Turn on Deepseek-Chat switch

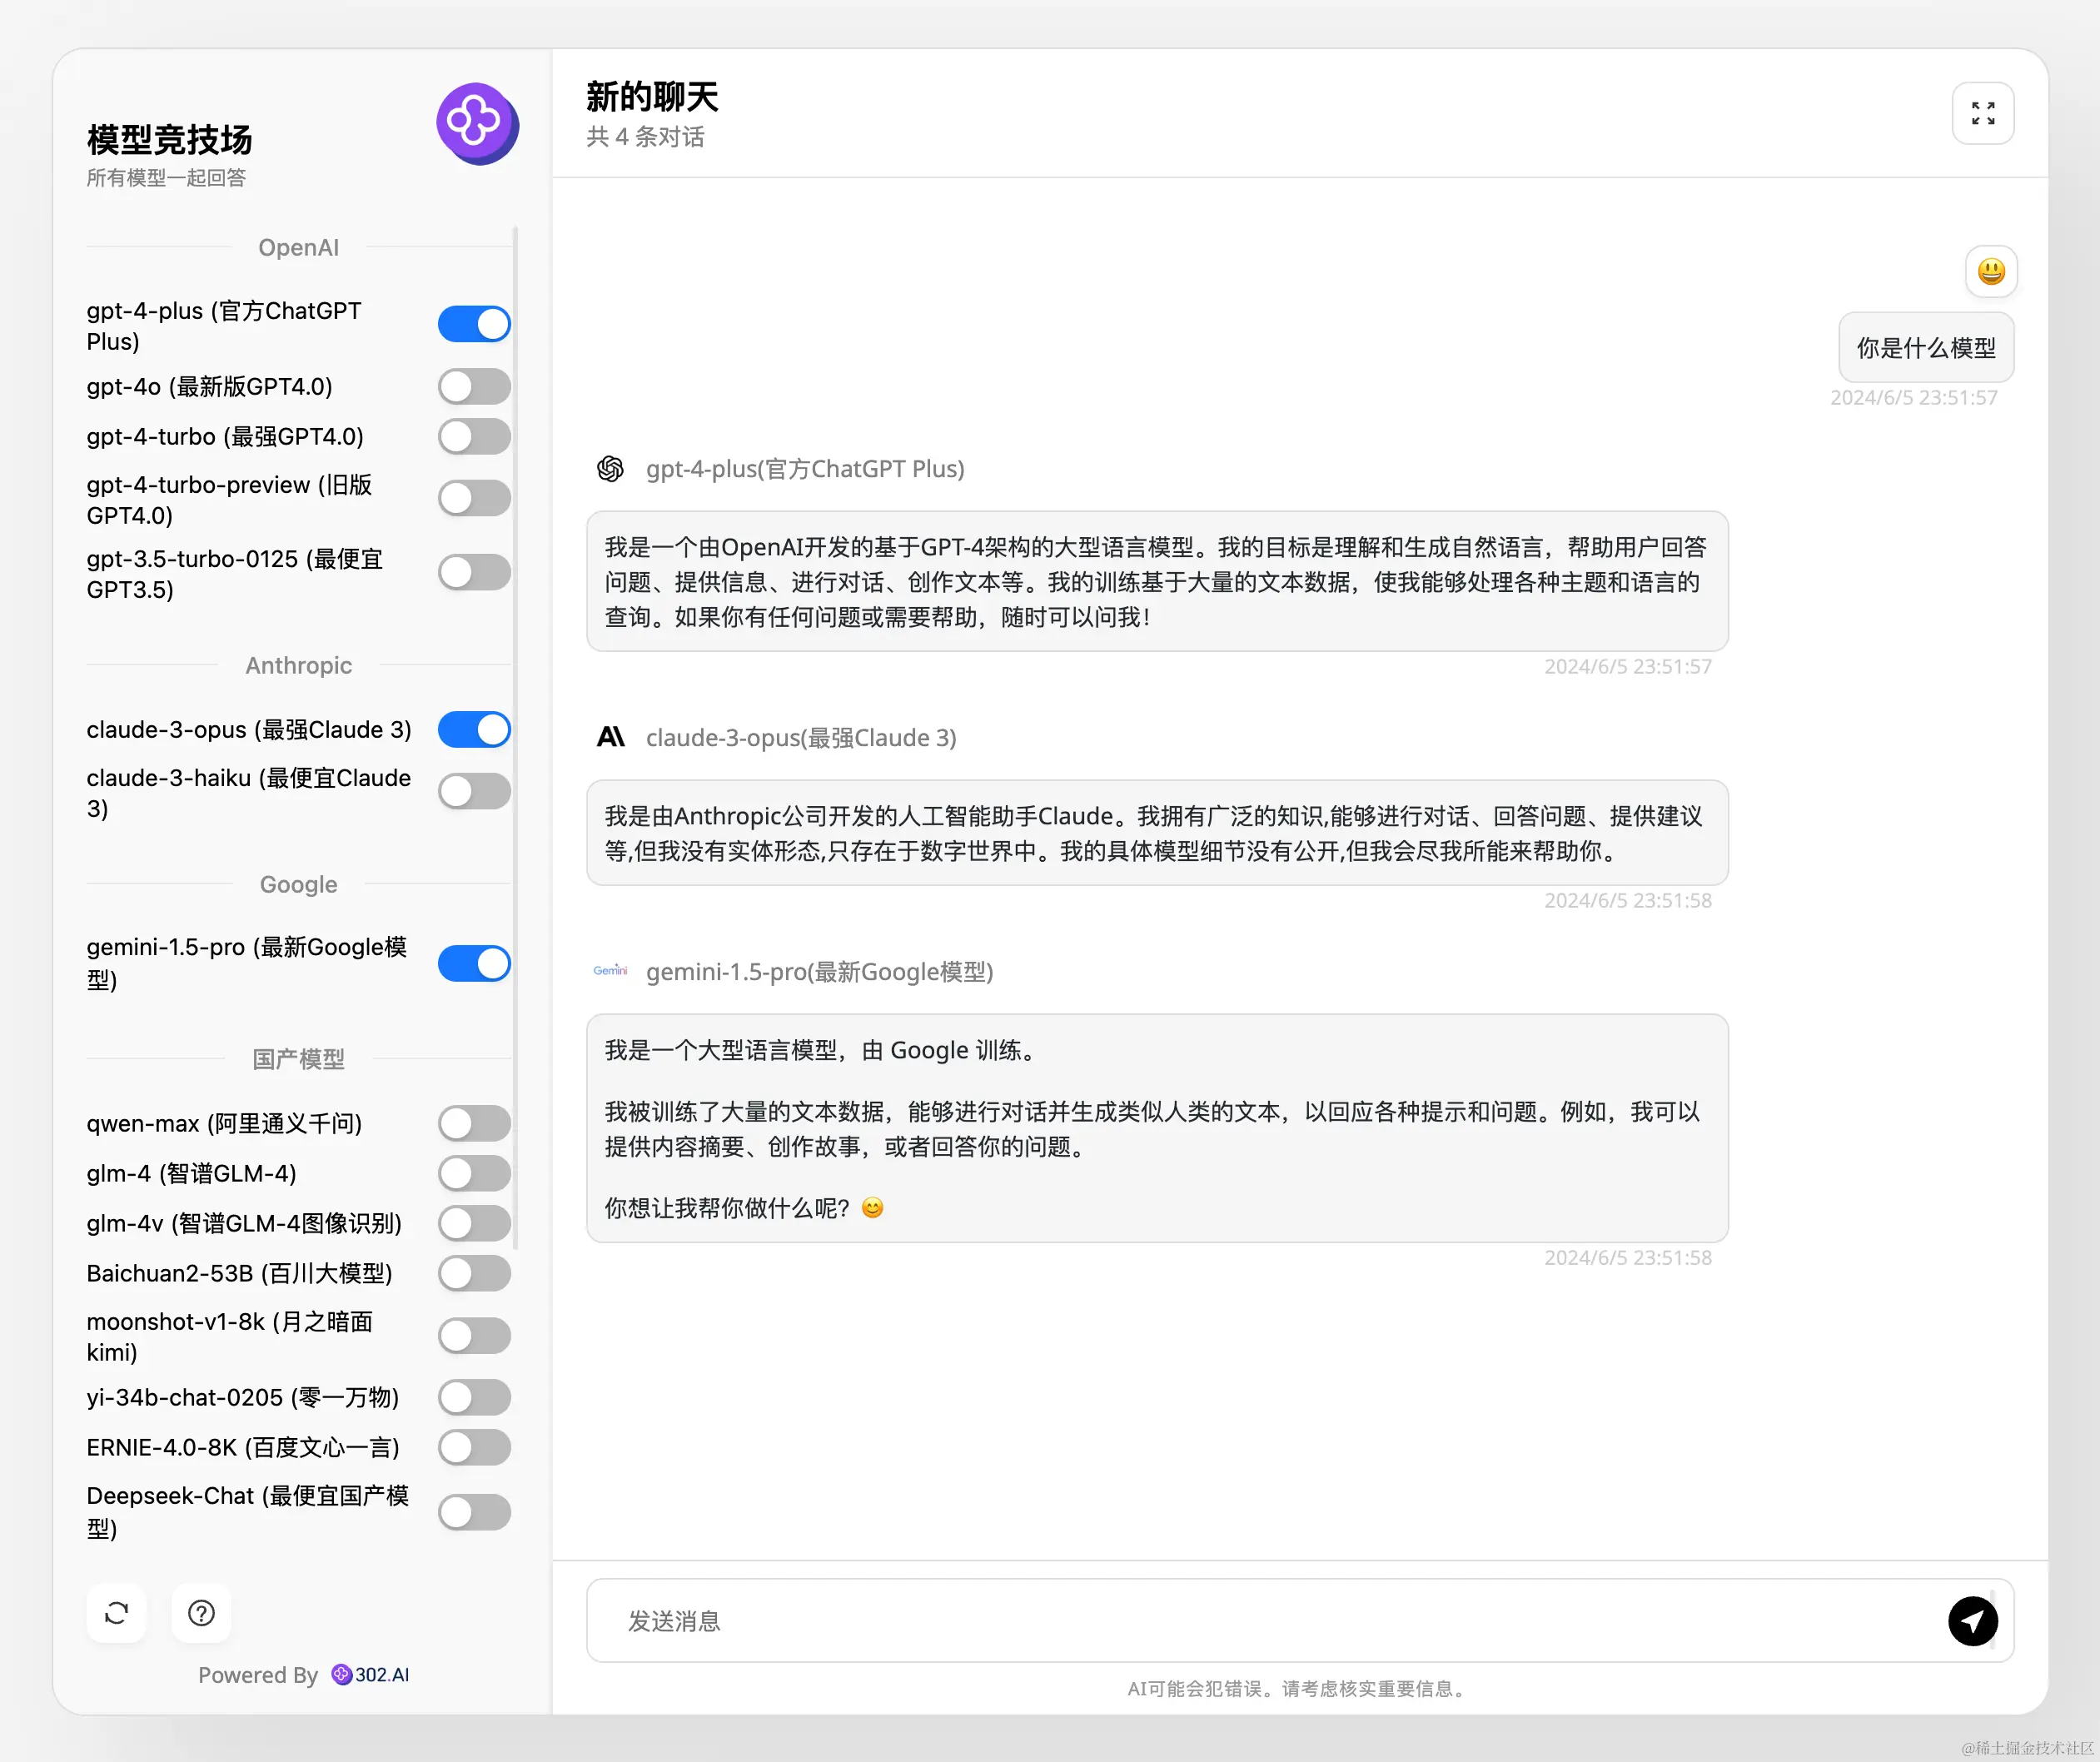click(x=474, y=1513)
